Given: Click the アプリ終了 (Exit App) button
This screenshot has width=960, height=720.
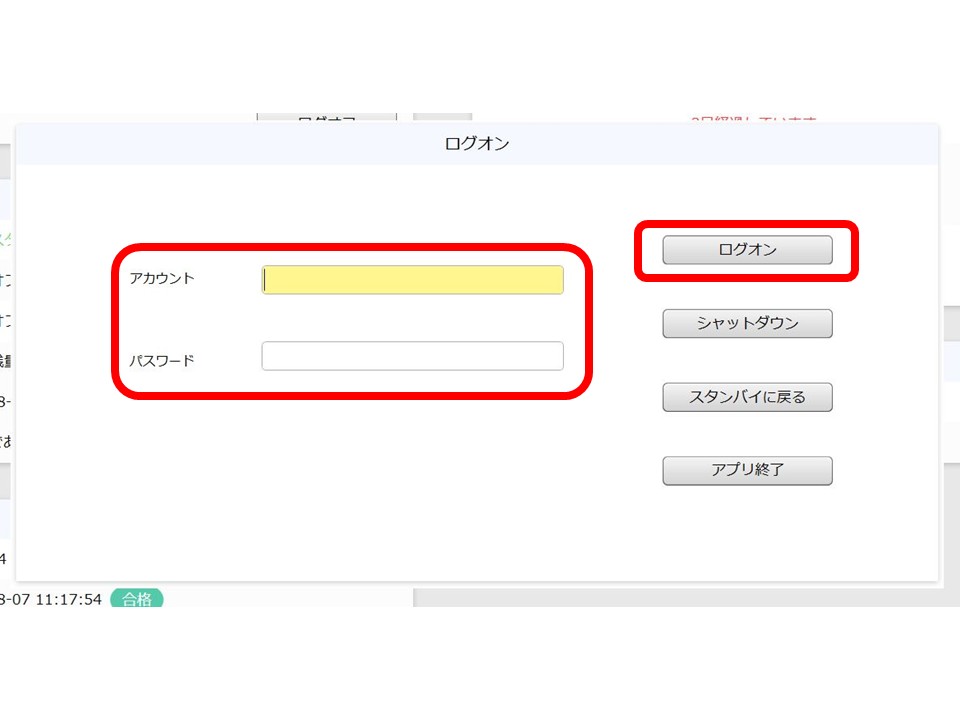Looking at the screenshot, I should click(747, 470).
